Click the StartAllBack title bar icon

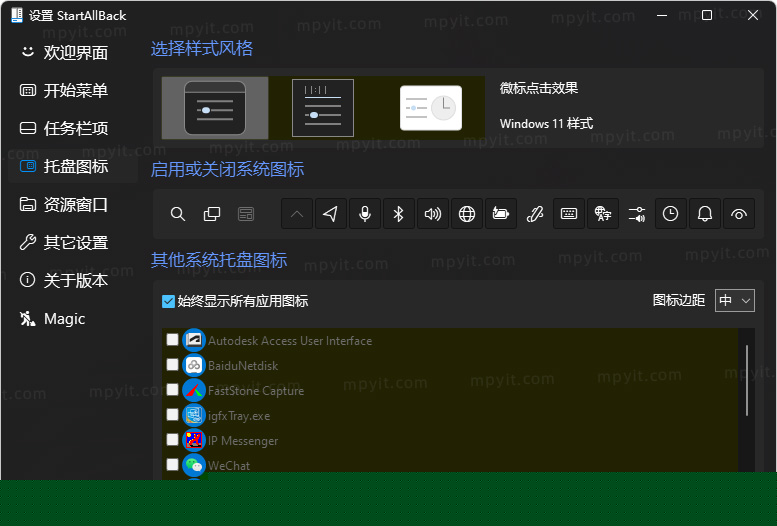17,15
